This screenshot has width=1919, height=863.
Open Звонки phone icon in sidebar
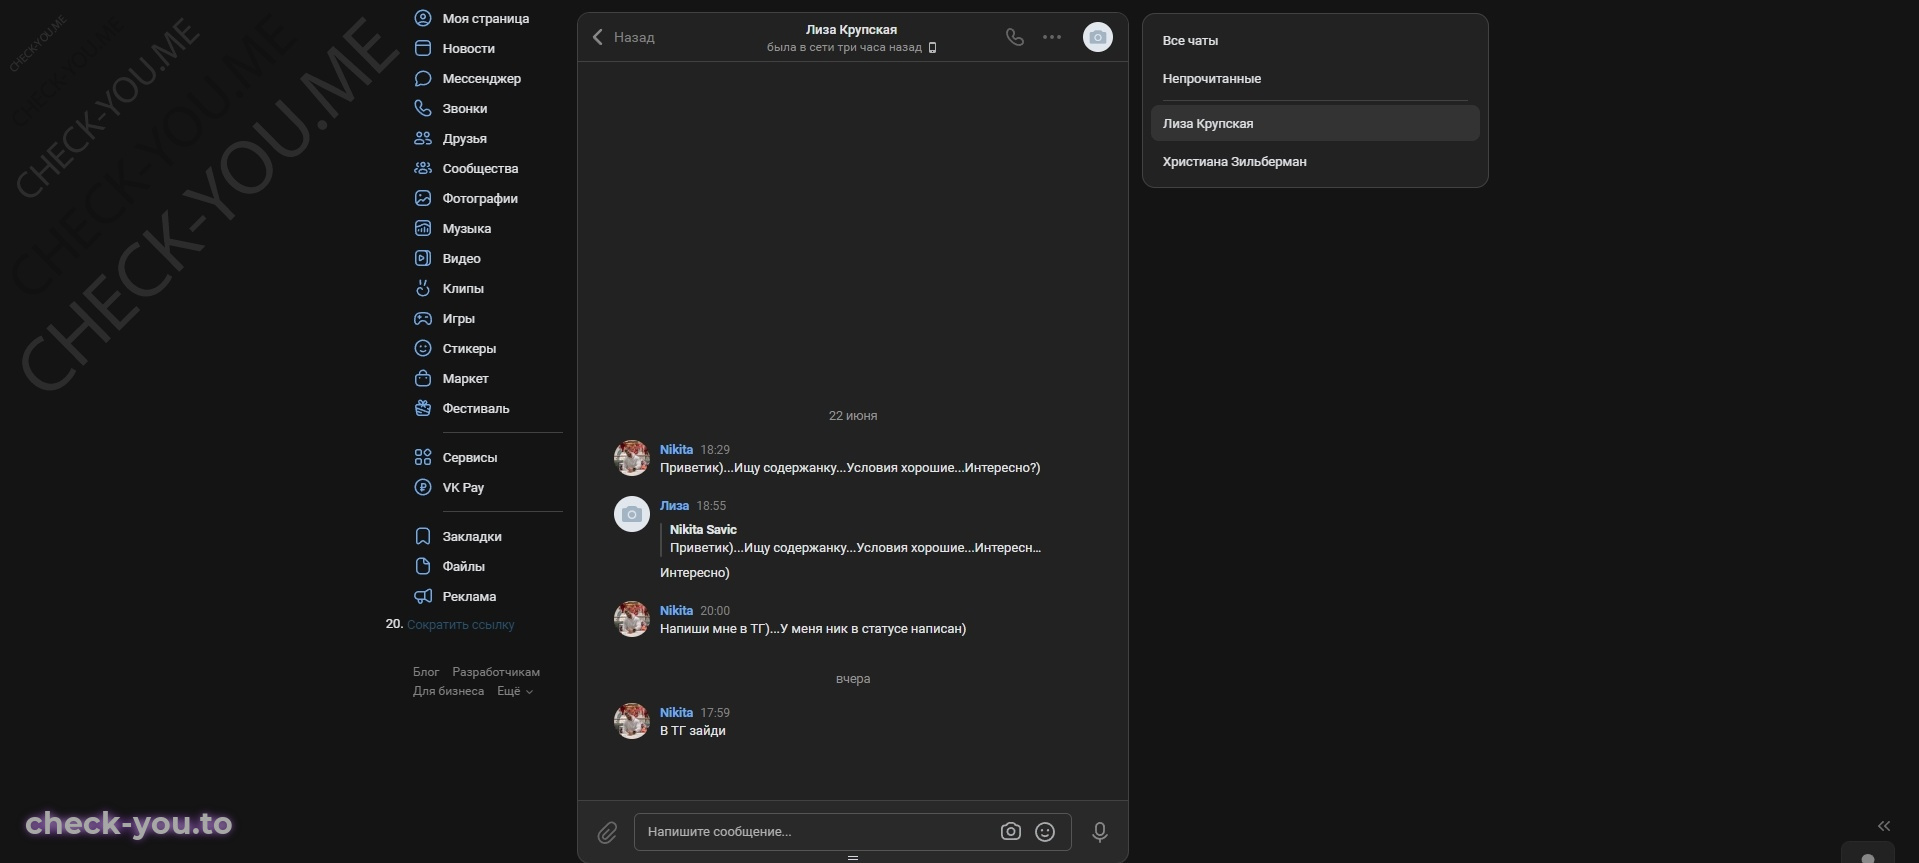tap(423, 108)
